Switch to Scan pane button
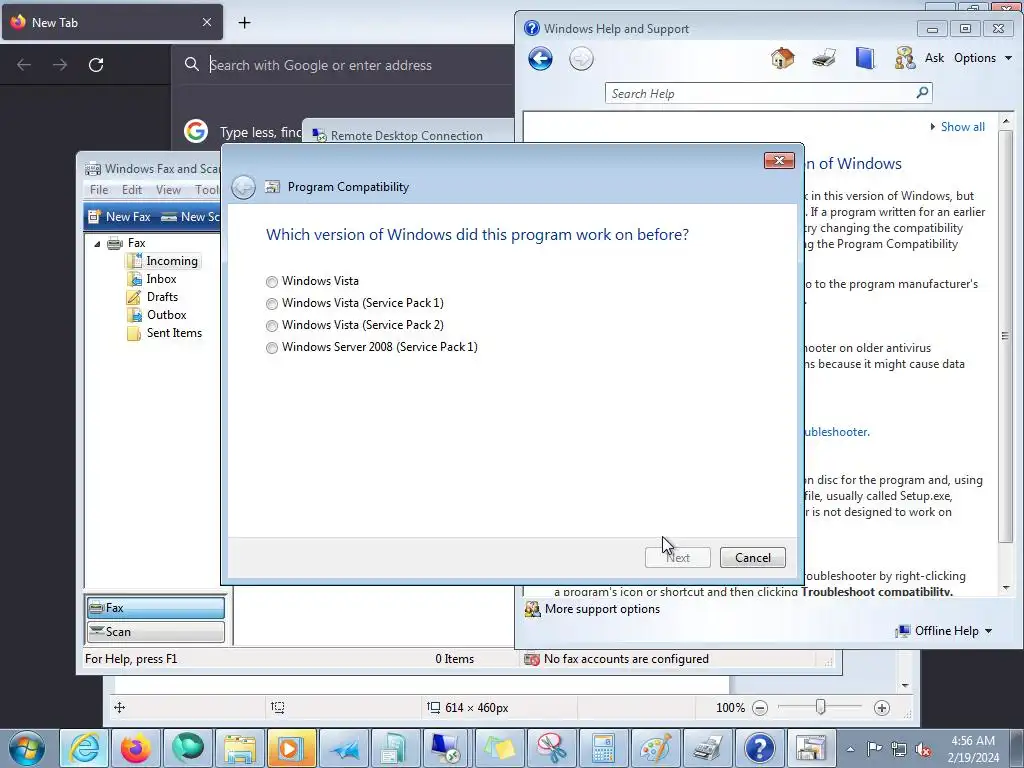Image resolution: width=1024 pixels, height=768 pixels. coord(155,632)
